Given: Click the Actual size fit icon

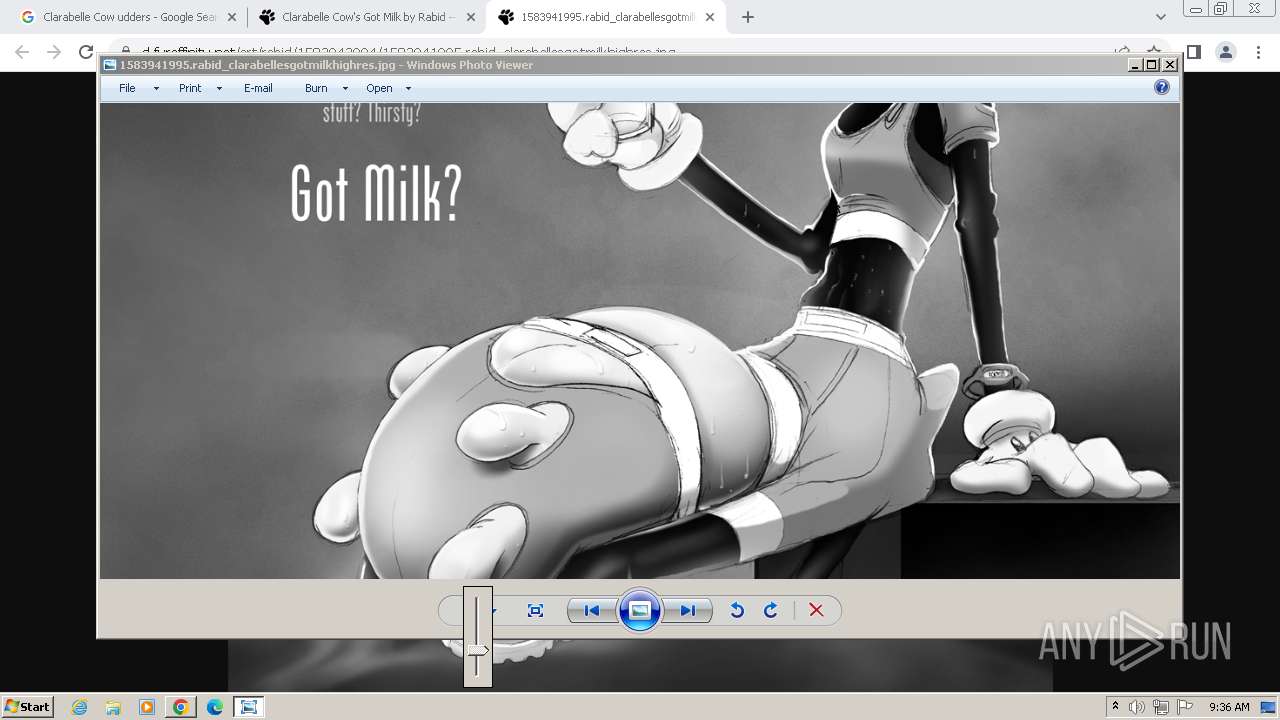Looking at the screenshot, I should tap(535, 610).
